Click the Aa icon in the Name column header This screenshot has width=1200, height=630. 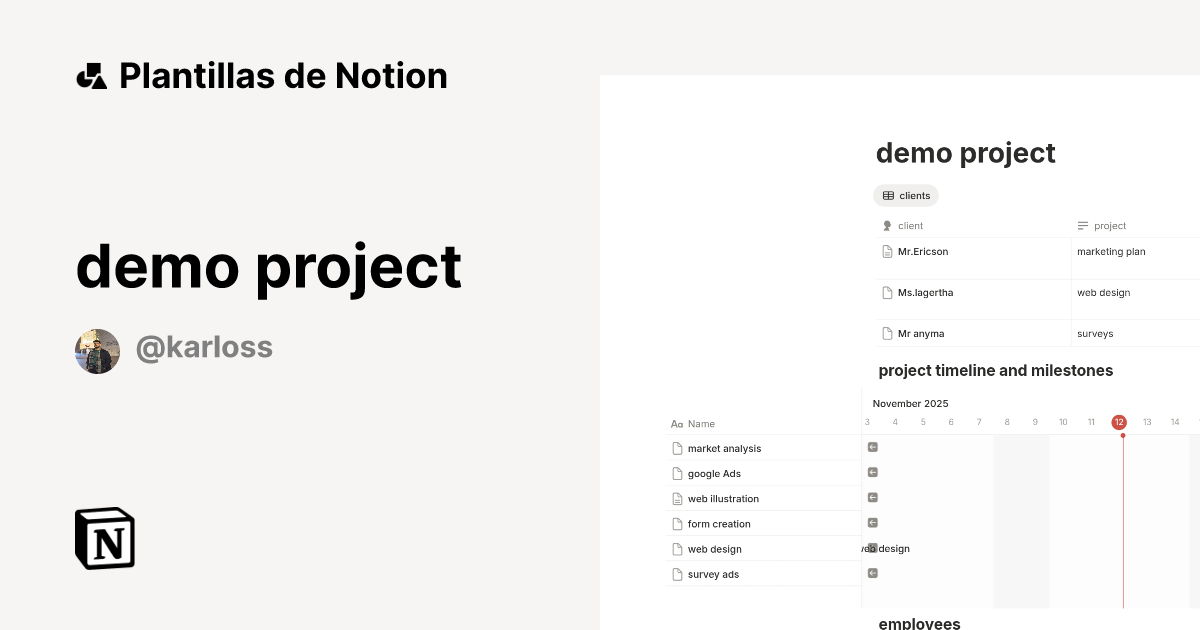[676, 423]
